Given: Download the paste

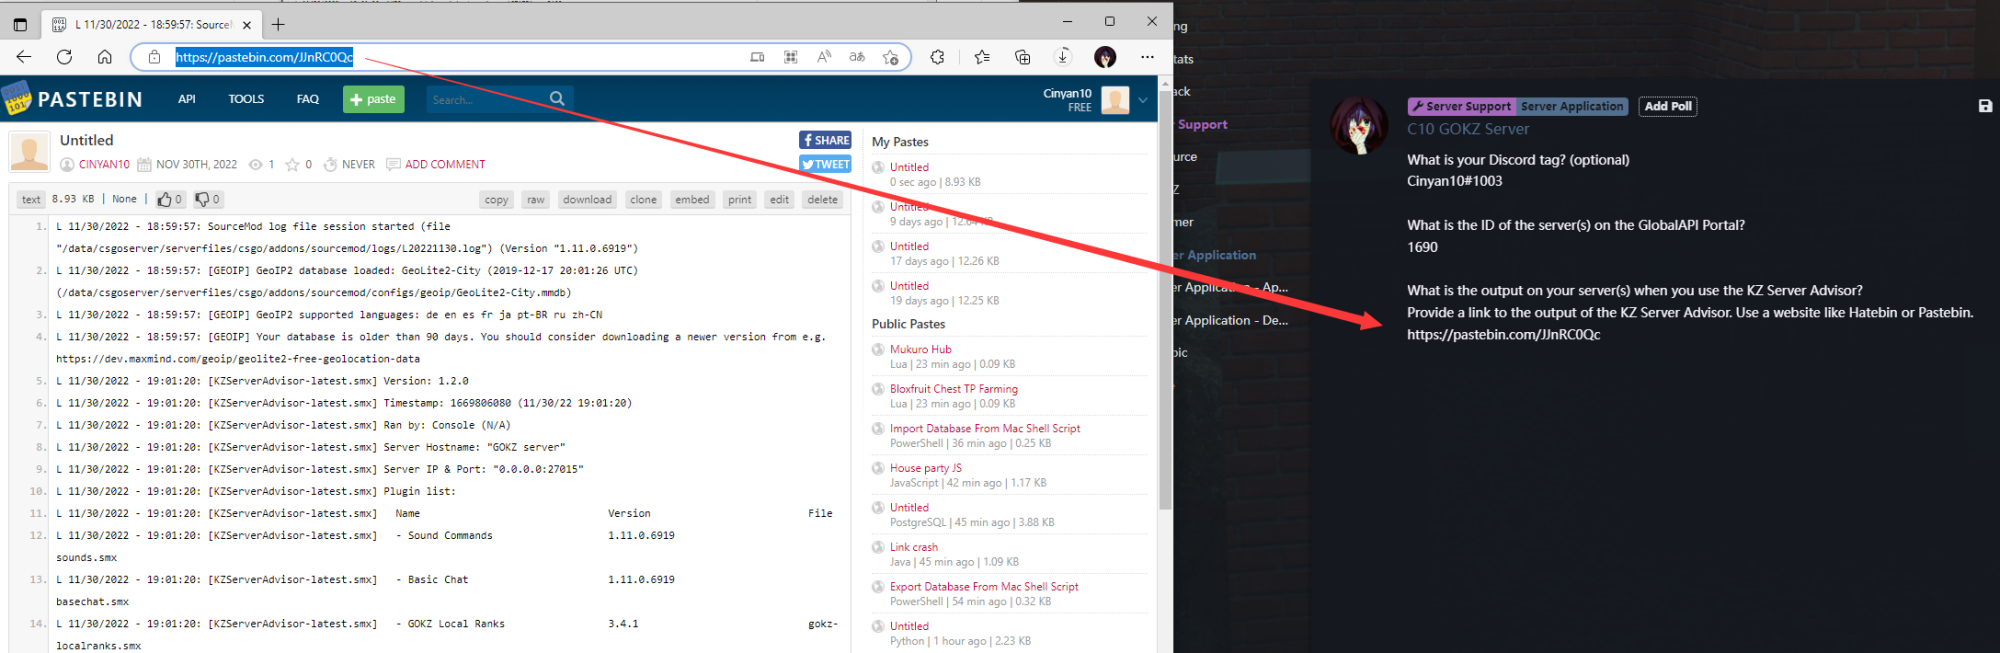Looking at the screenshot, I should click(587, 199).
